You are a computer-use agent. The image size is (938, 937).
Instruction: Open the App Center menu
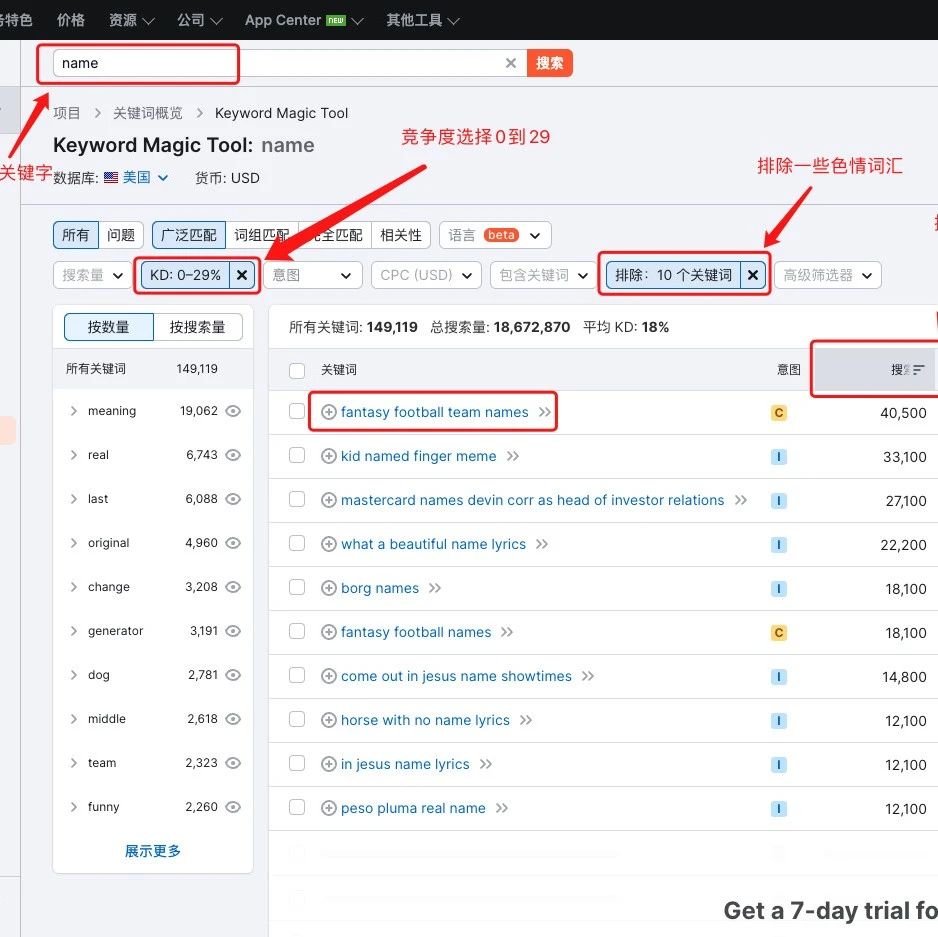(304, 20)
